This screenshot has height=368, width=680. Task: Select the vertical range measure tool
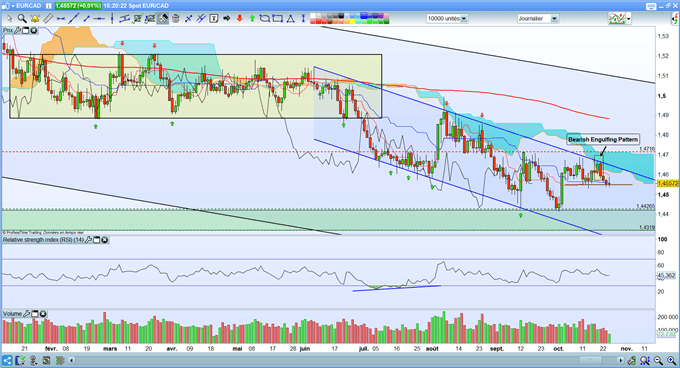coord(303,19)
